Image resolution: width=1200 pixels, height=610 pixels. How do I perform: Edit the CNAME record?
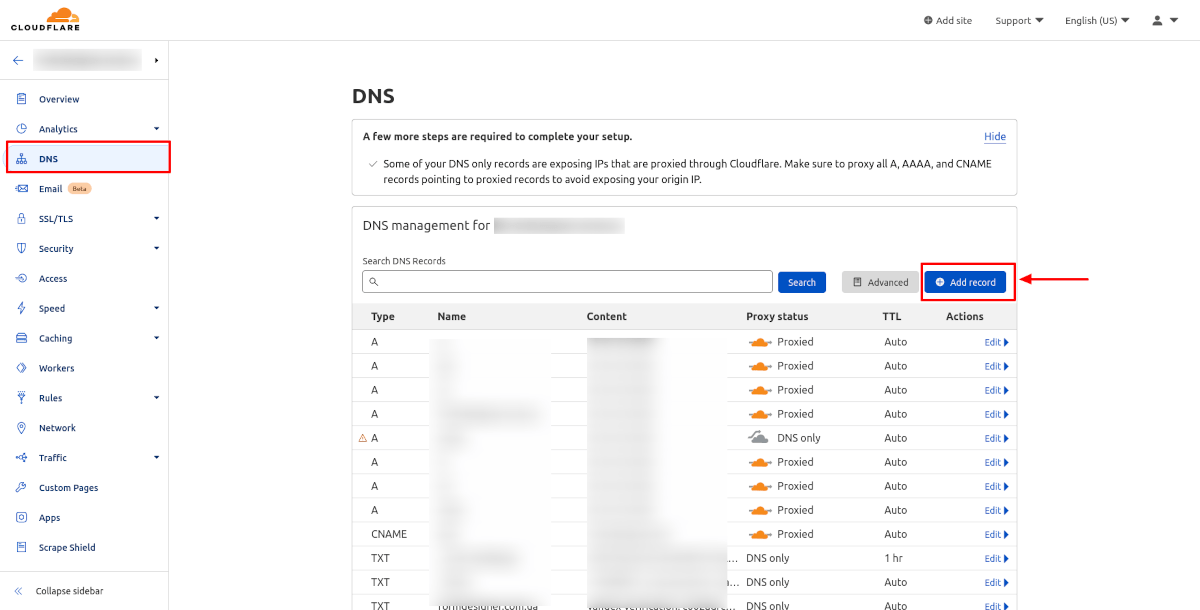[x=994, y=534]
